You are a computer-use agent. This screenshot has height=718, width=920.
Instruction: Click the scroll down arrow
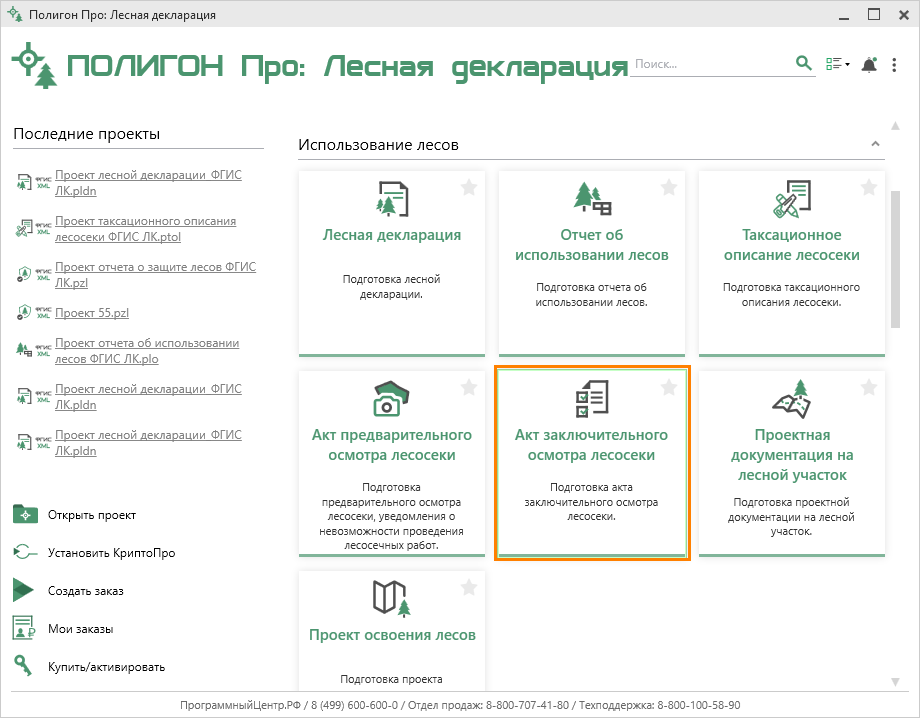coord(895,682)
